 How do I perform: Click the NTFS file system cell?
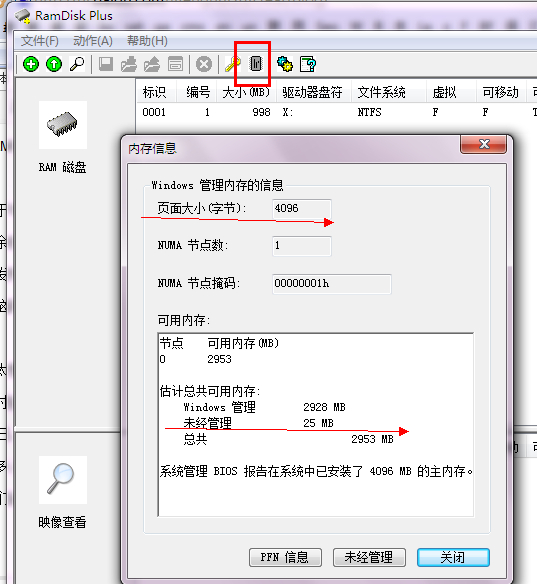point(369,112)
